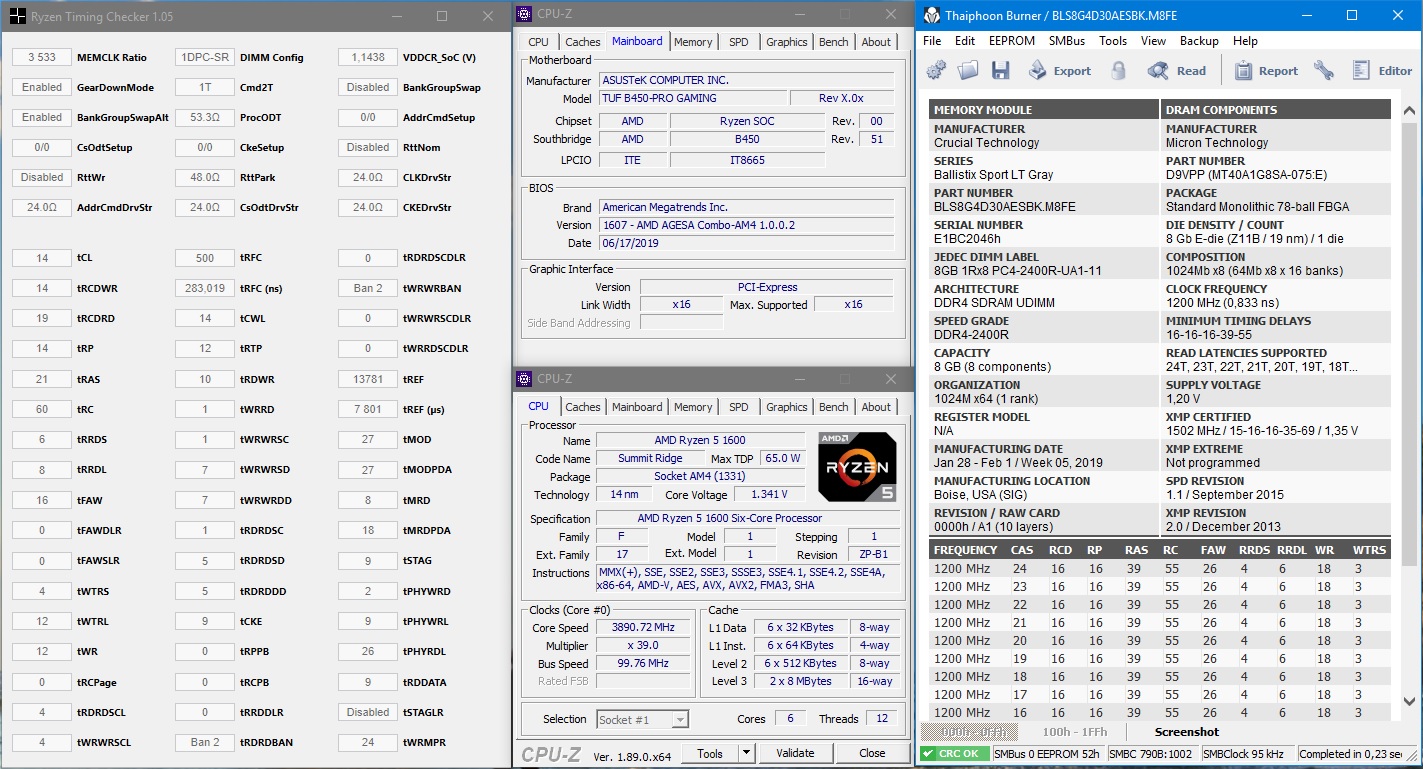
Task: Click the tRFC (ns) value 283,019
Action: [205, 288]
